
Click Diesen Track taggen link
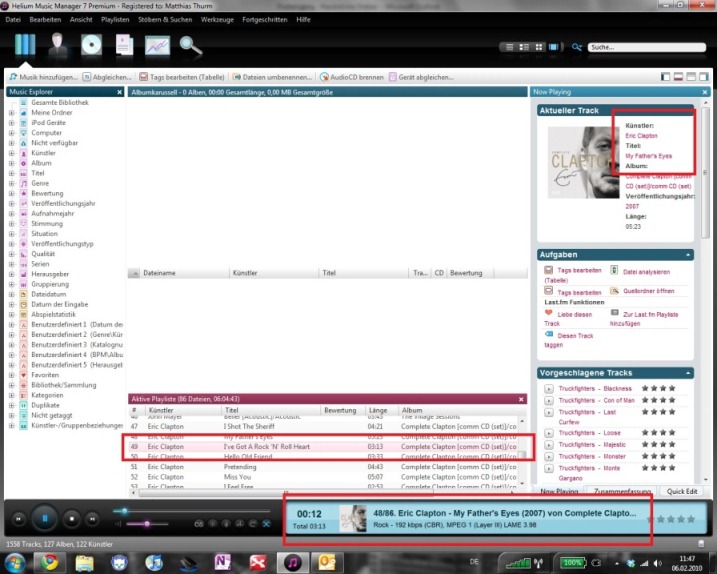click(568, 340)
